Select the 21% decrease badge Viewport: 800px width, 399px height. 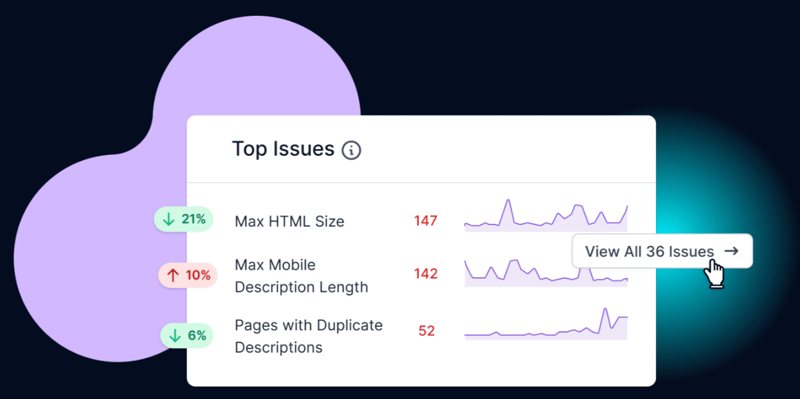(184, 219)
